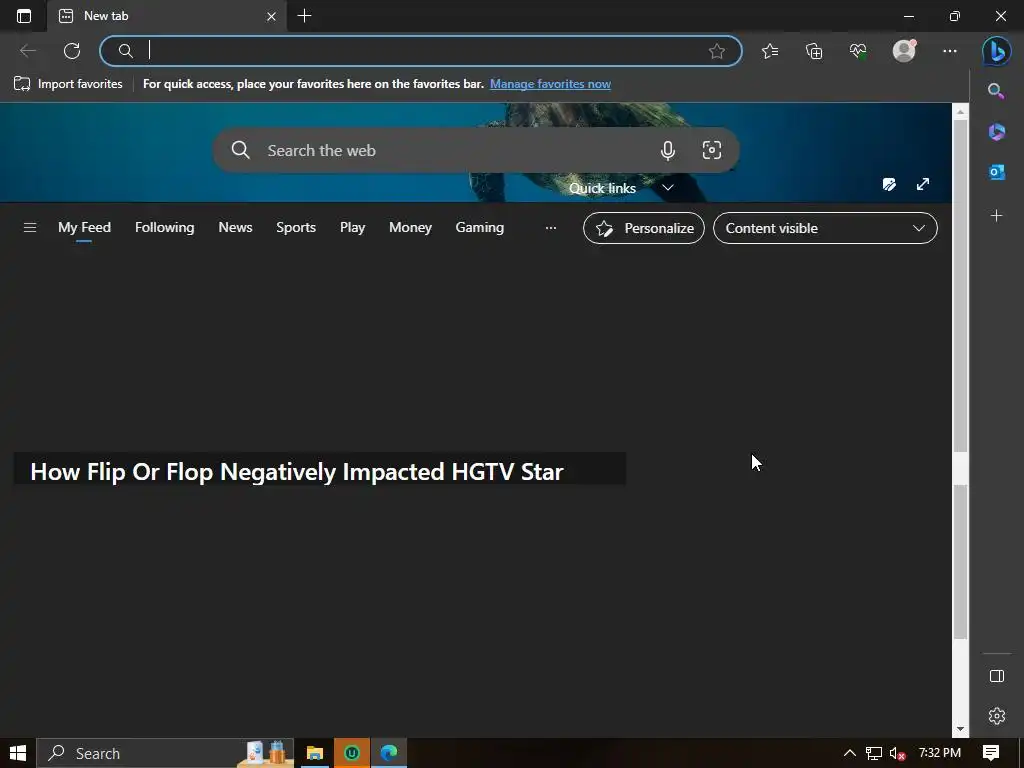Switch to Play tab
The image size is (1024, 768).
[352, 227]
